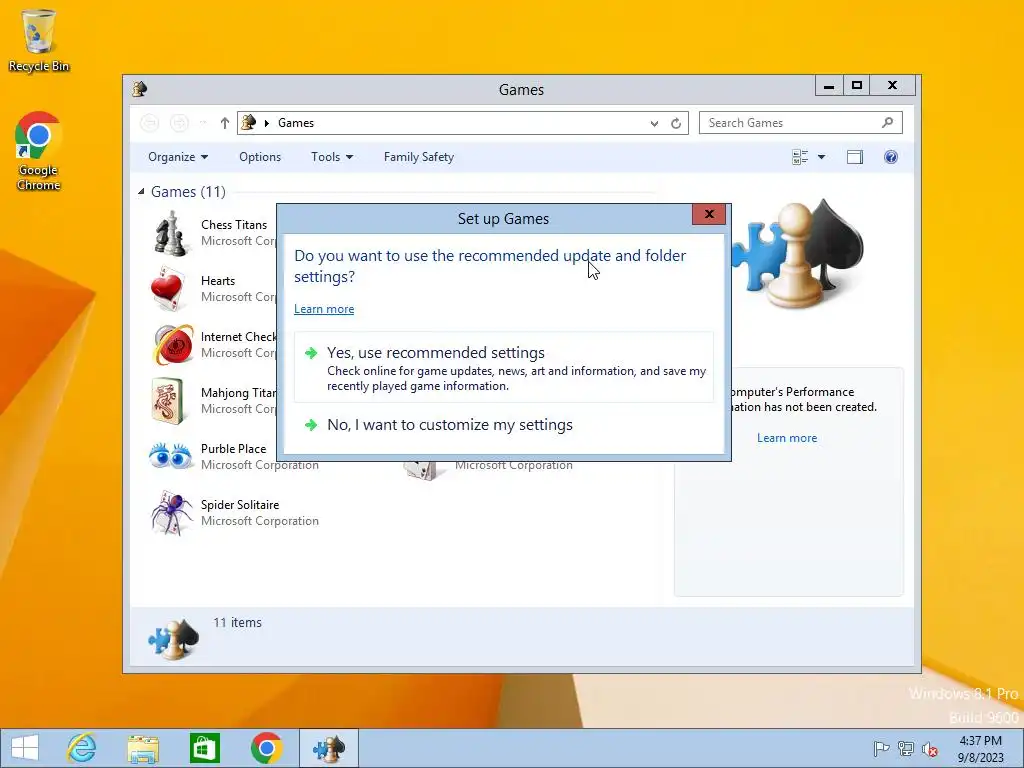This screenshot has width=1024, height=768.
Task: Close the Set up Games dialog
Action: point(709,214)
